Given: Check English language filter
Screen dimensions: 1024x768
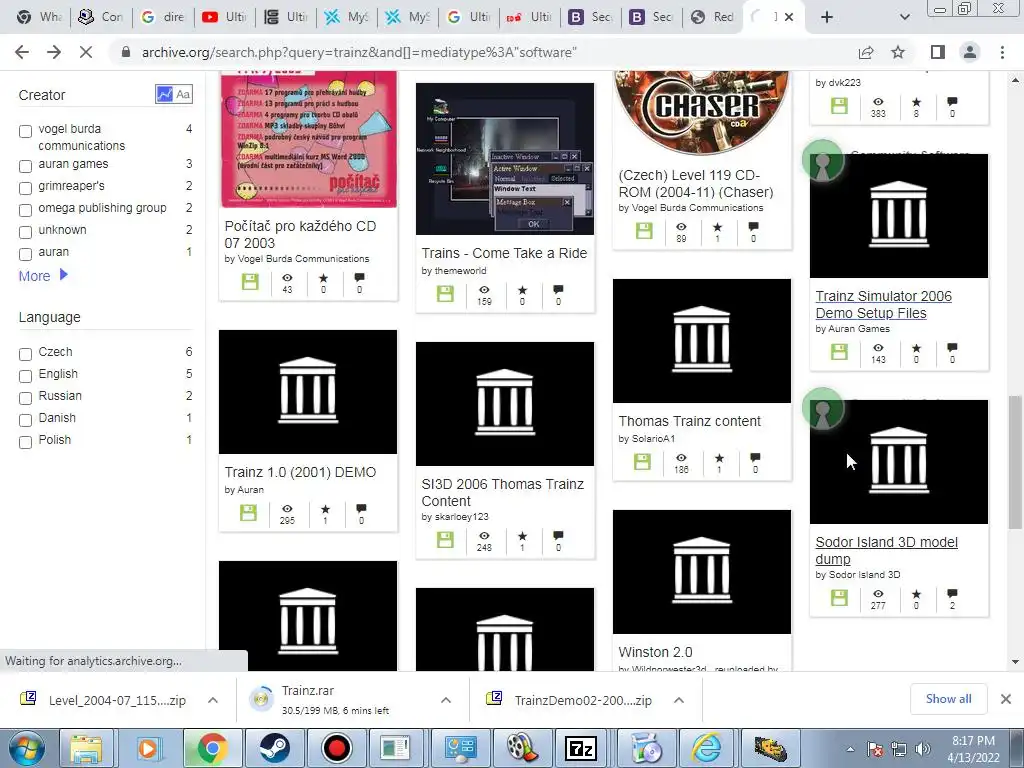Looking at the screenshot, I should click(x=25, y=376).
